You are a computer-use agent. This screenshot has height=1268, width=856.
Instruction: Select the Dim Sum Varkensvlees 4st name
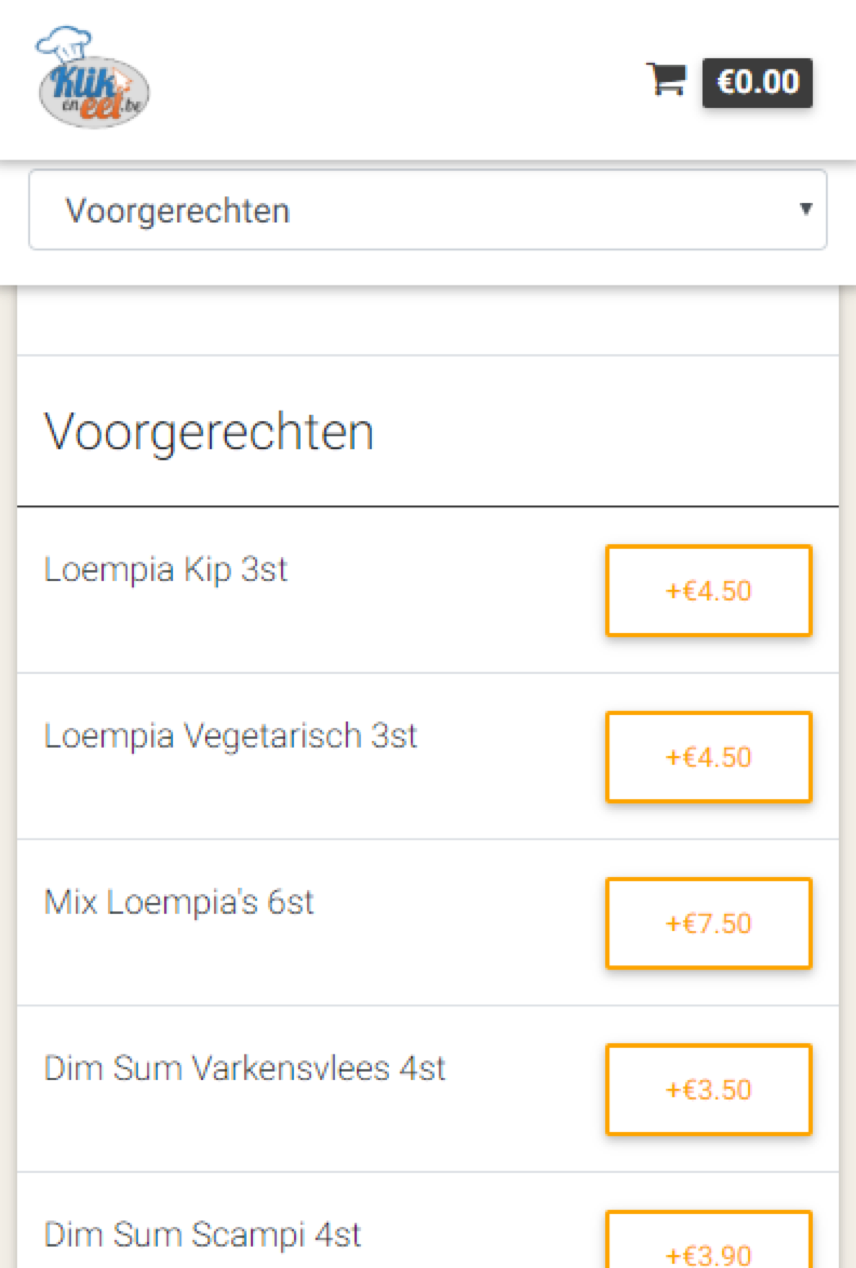[245, 1069]
